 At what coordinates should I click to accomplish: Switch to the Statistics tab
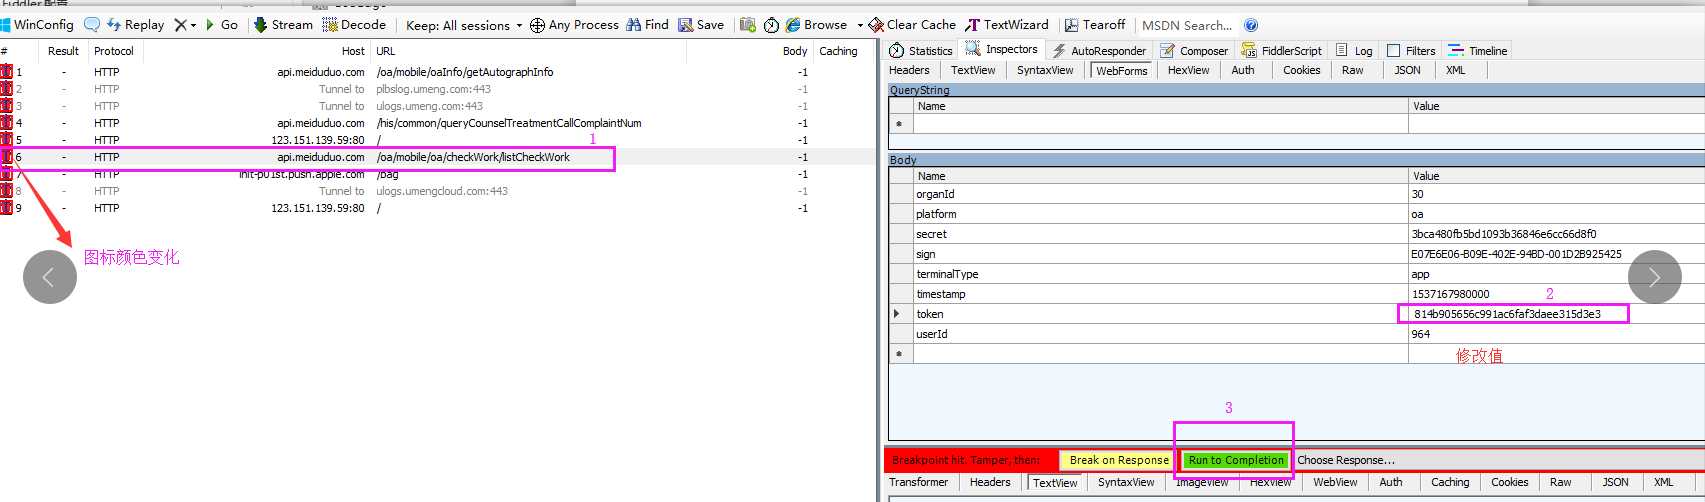(921, 50)
